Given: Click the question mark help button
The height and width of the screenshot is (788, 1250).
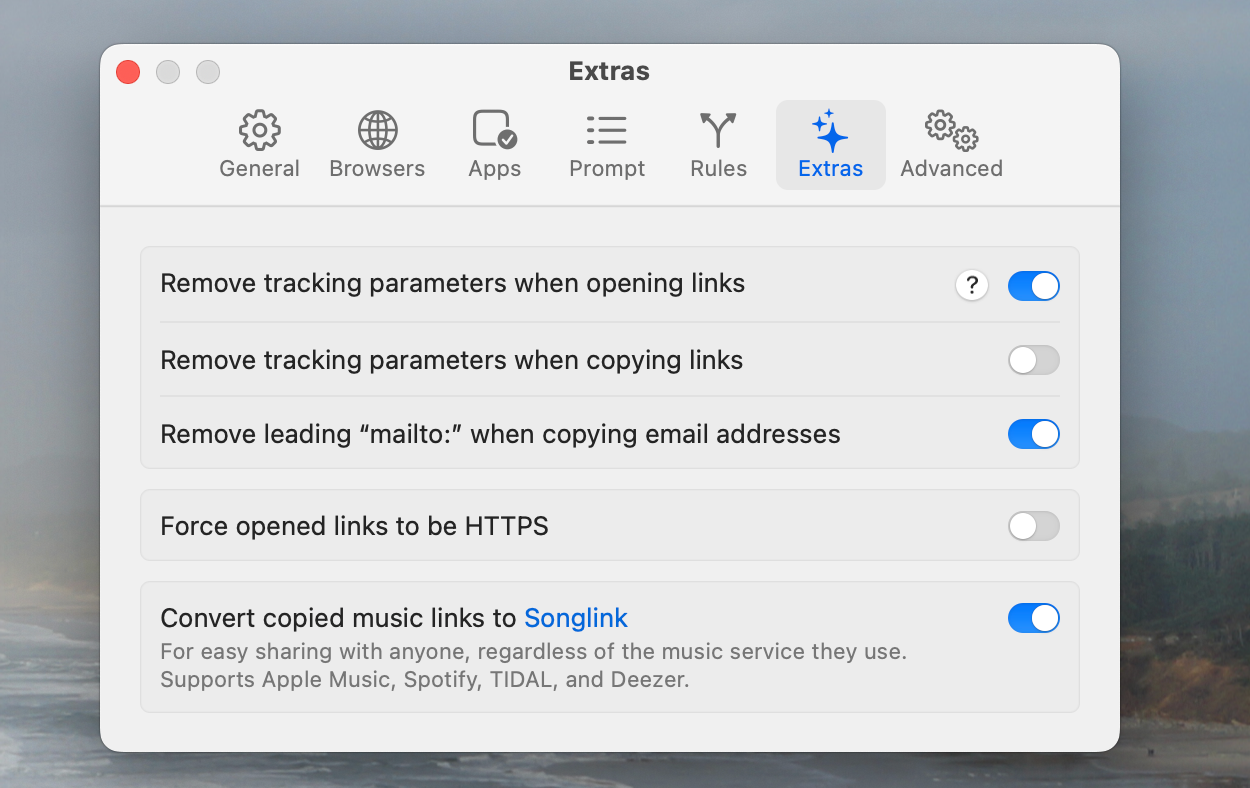Looking at the screenshot, I should click(972, 286).
